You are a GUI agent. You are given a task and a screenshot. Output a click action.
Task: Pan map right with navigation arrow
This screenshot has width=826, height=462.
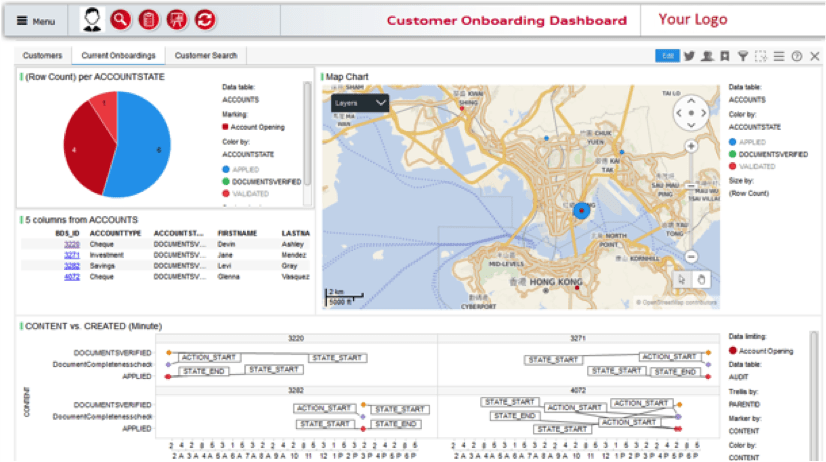pos(703,113)
